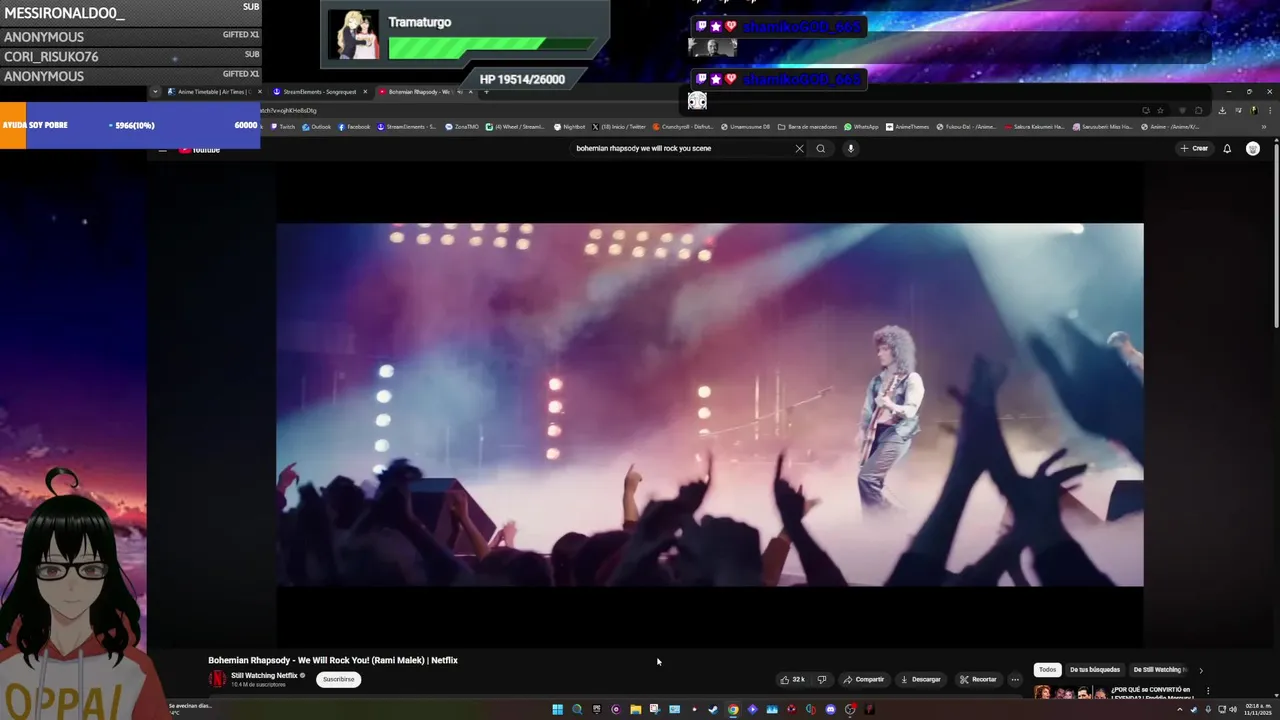Open the Outlook bookmark
This screenshot has width=1280, height=720.
(x=317, y=127)
